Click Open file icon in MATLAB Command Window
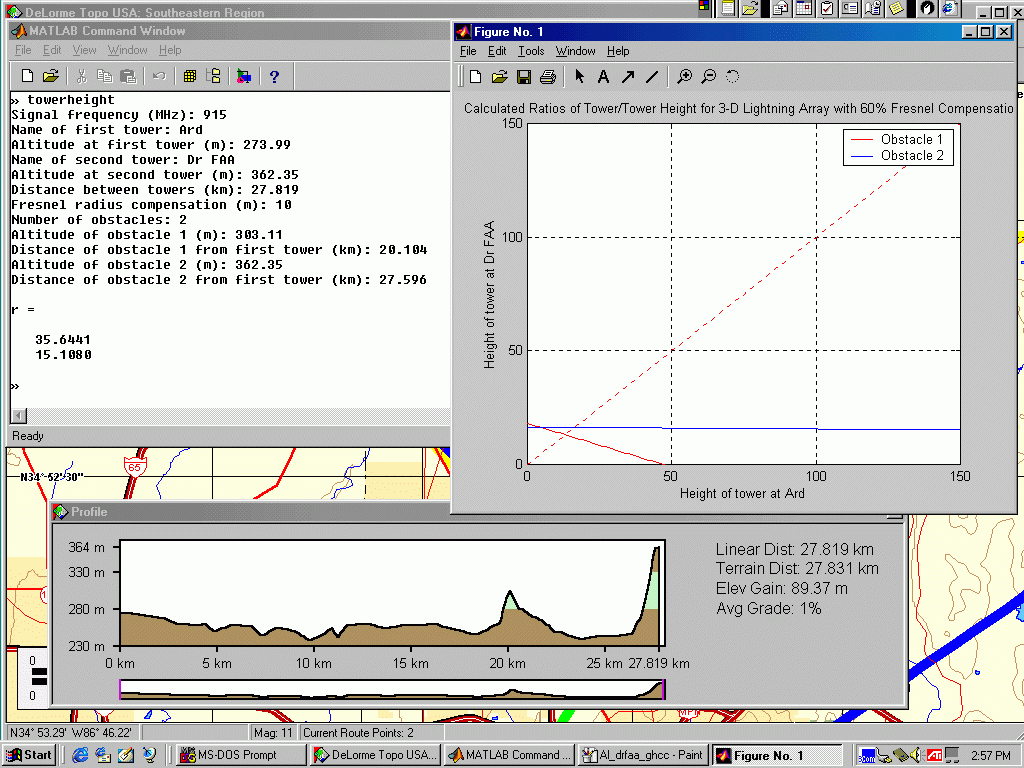 [x=51, y=76]
